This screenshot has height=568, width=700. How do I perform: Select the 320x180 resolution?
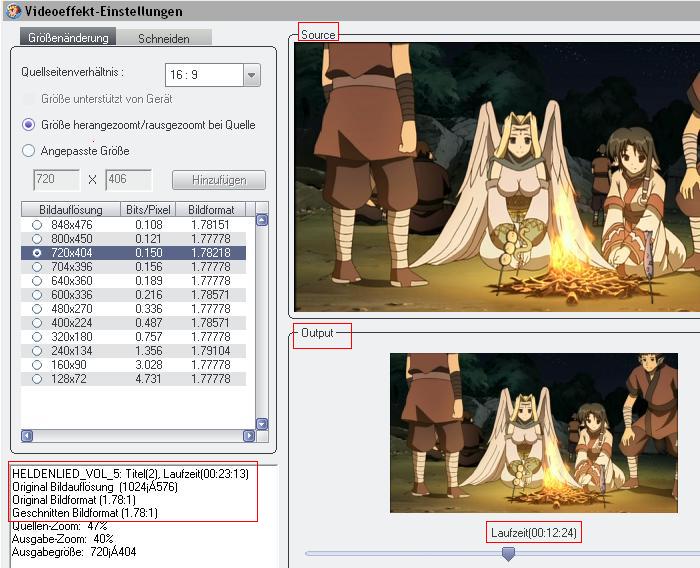(x=37, y=337)
